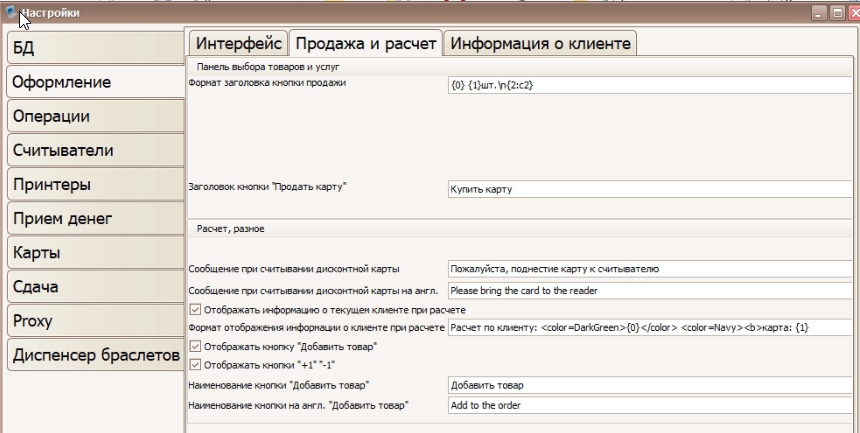Open the Информация о клиенте tab
Viewport: 860px width, 433px height.
coord(540,43)
